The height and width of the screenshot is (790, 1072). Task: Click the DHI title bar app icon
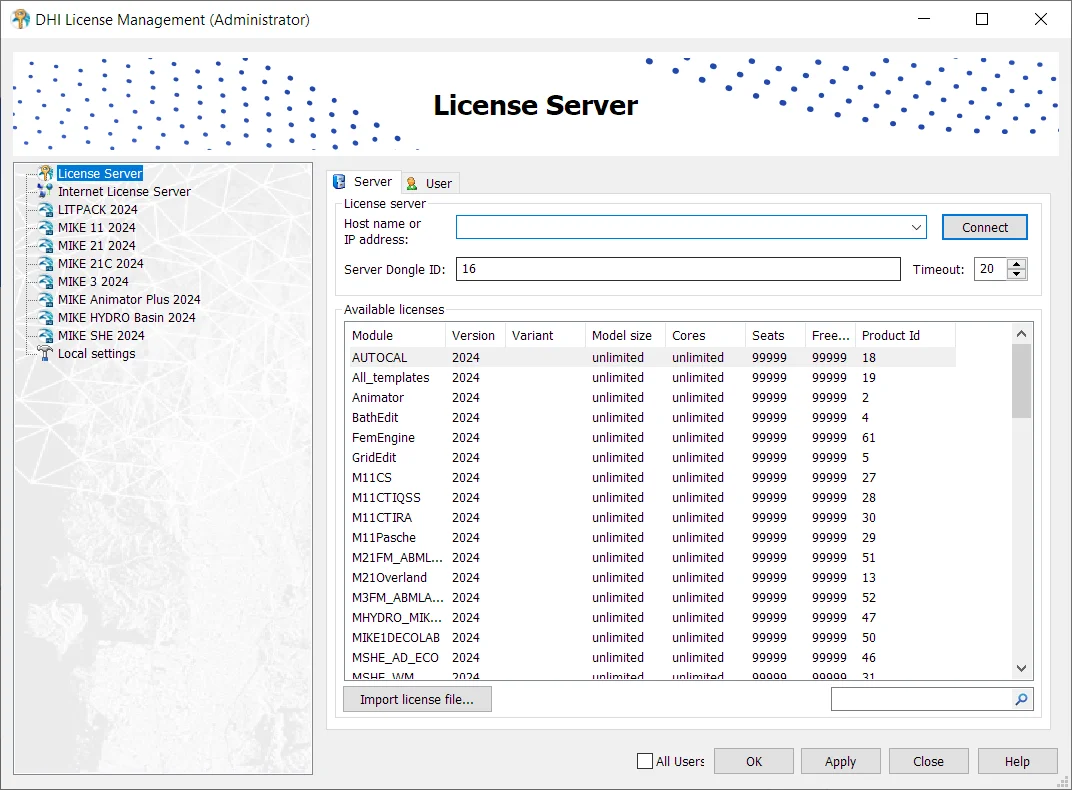pyautogui.click(x=21, y=19)
